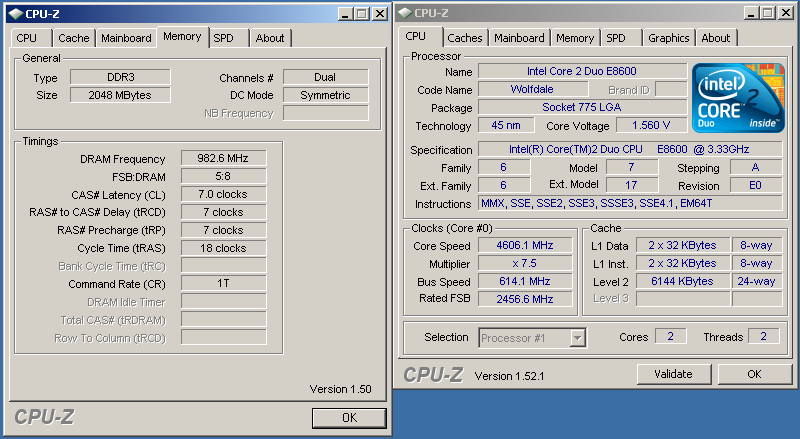Click the Symmetric DC Mode field
800x439 pixels.
point(326,95)
